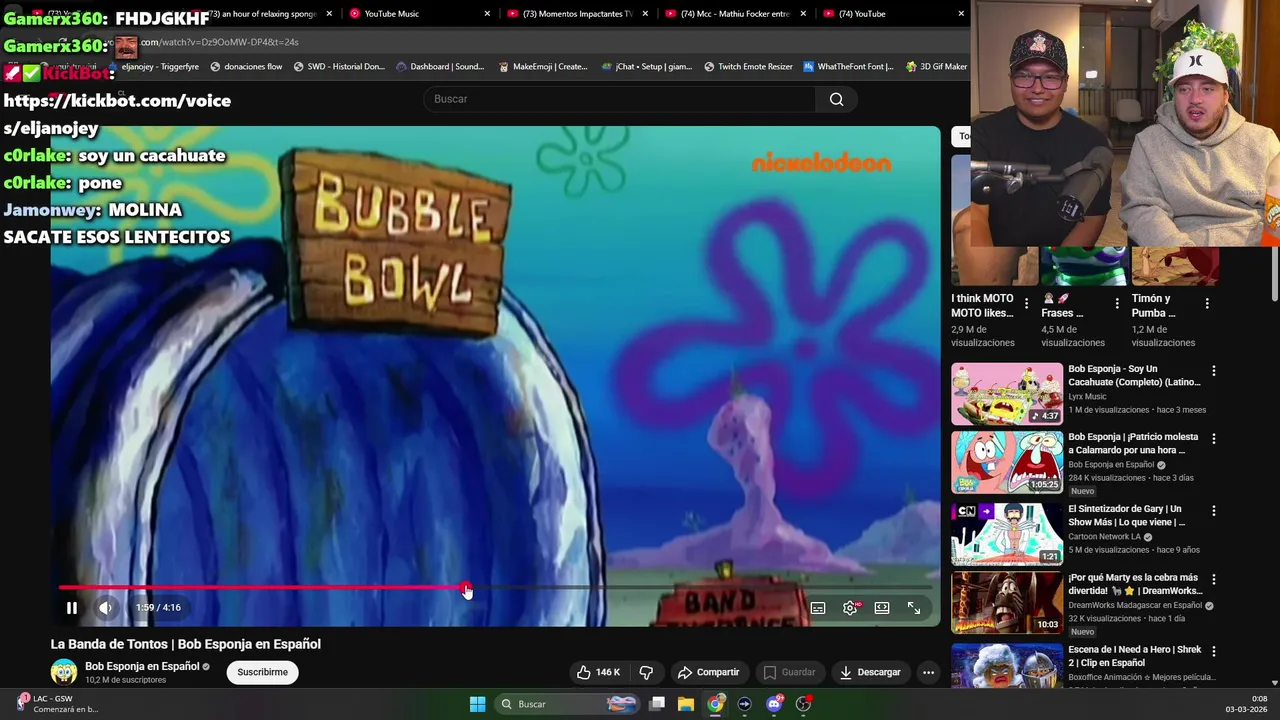Open the jChat Setup bookmark
The height and width of the screenshot is (720, 1280).
pyautogui.click(x=647, y=67)
